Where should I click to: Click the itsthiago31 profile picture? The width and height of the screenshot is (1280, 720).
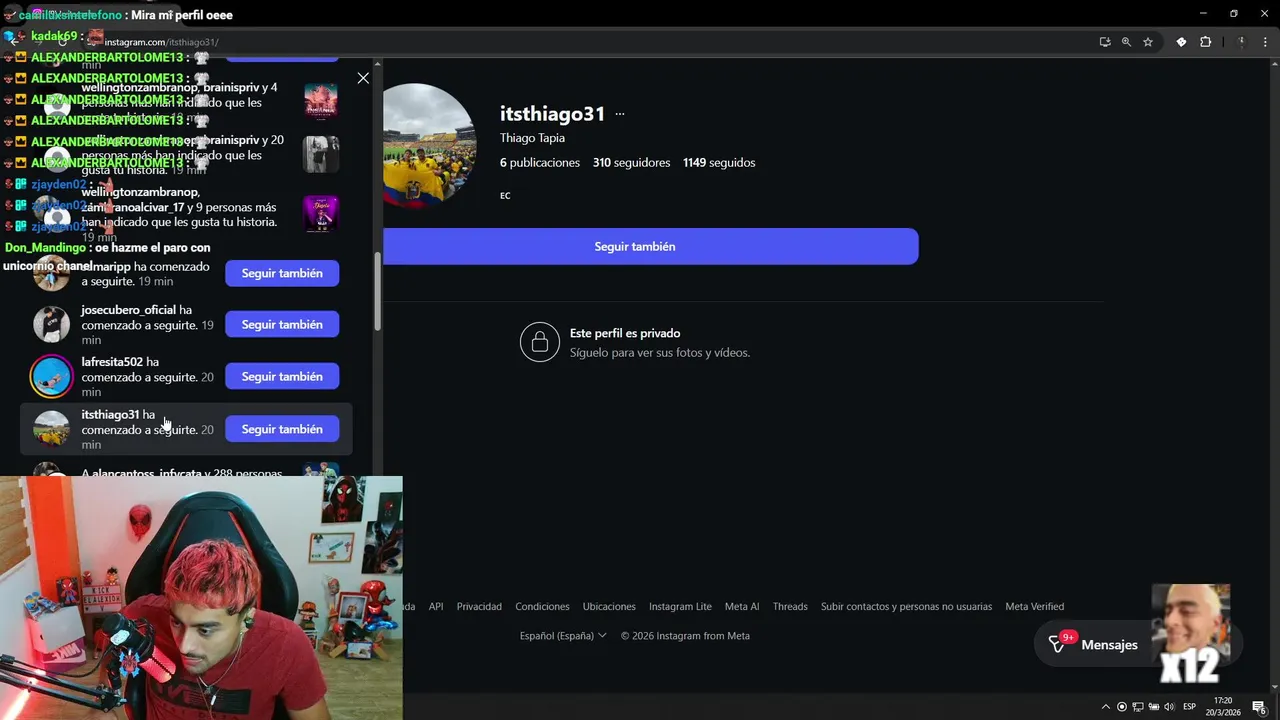[x=429, y=145]
